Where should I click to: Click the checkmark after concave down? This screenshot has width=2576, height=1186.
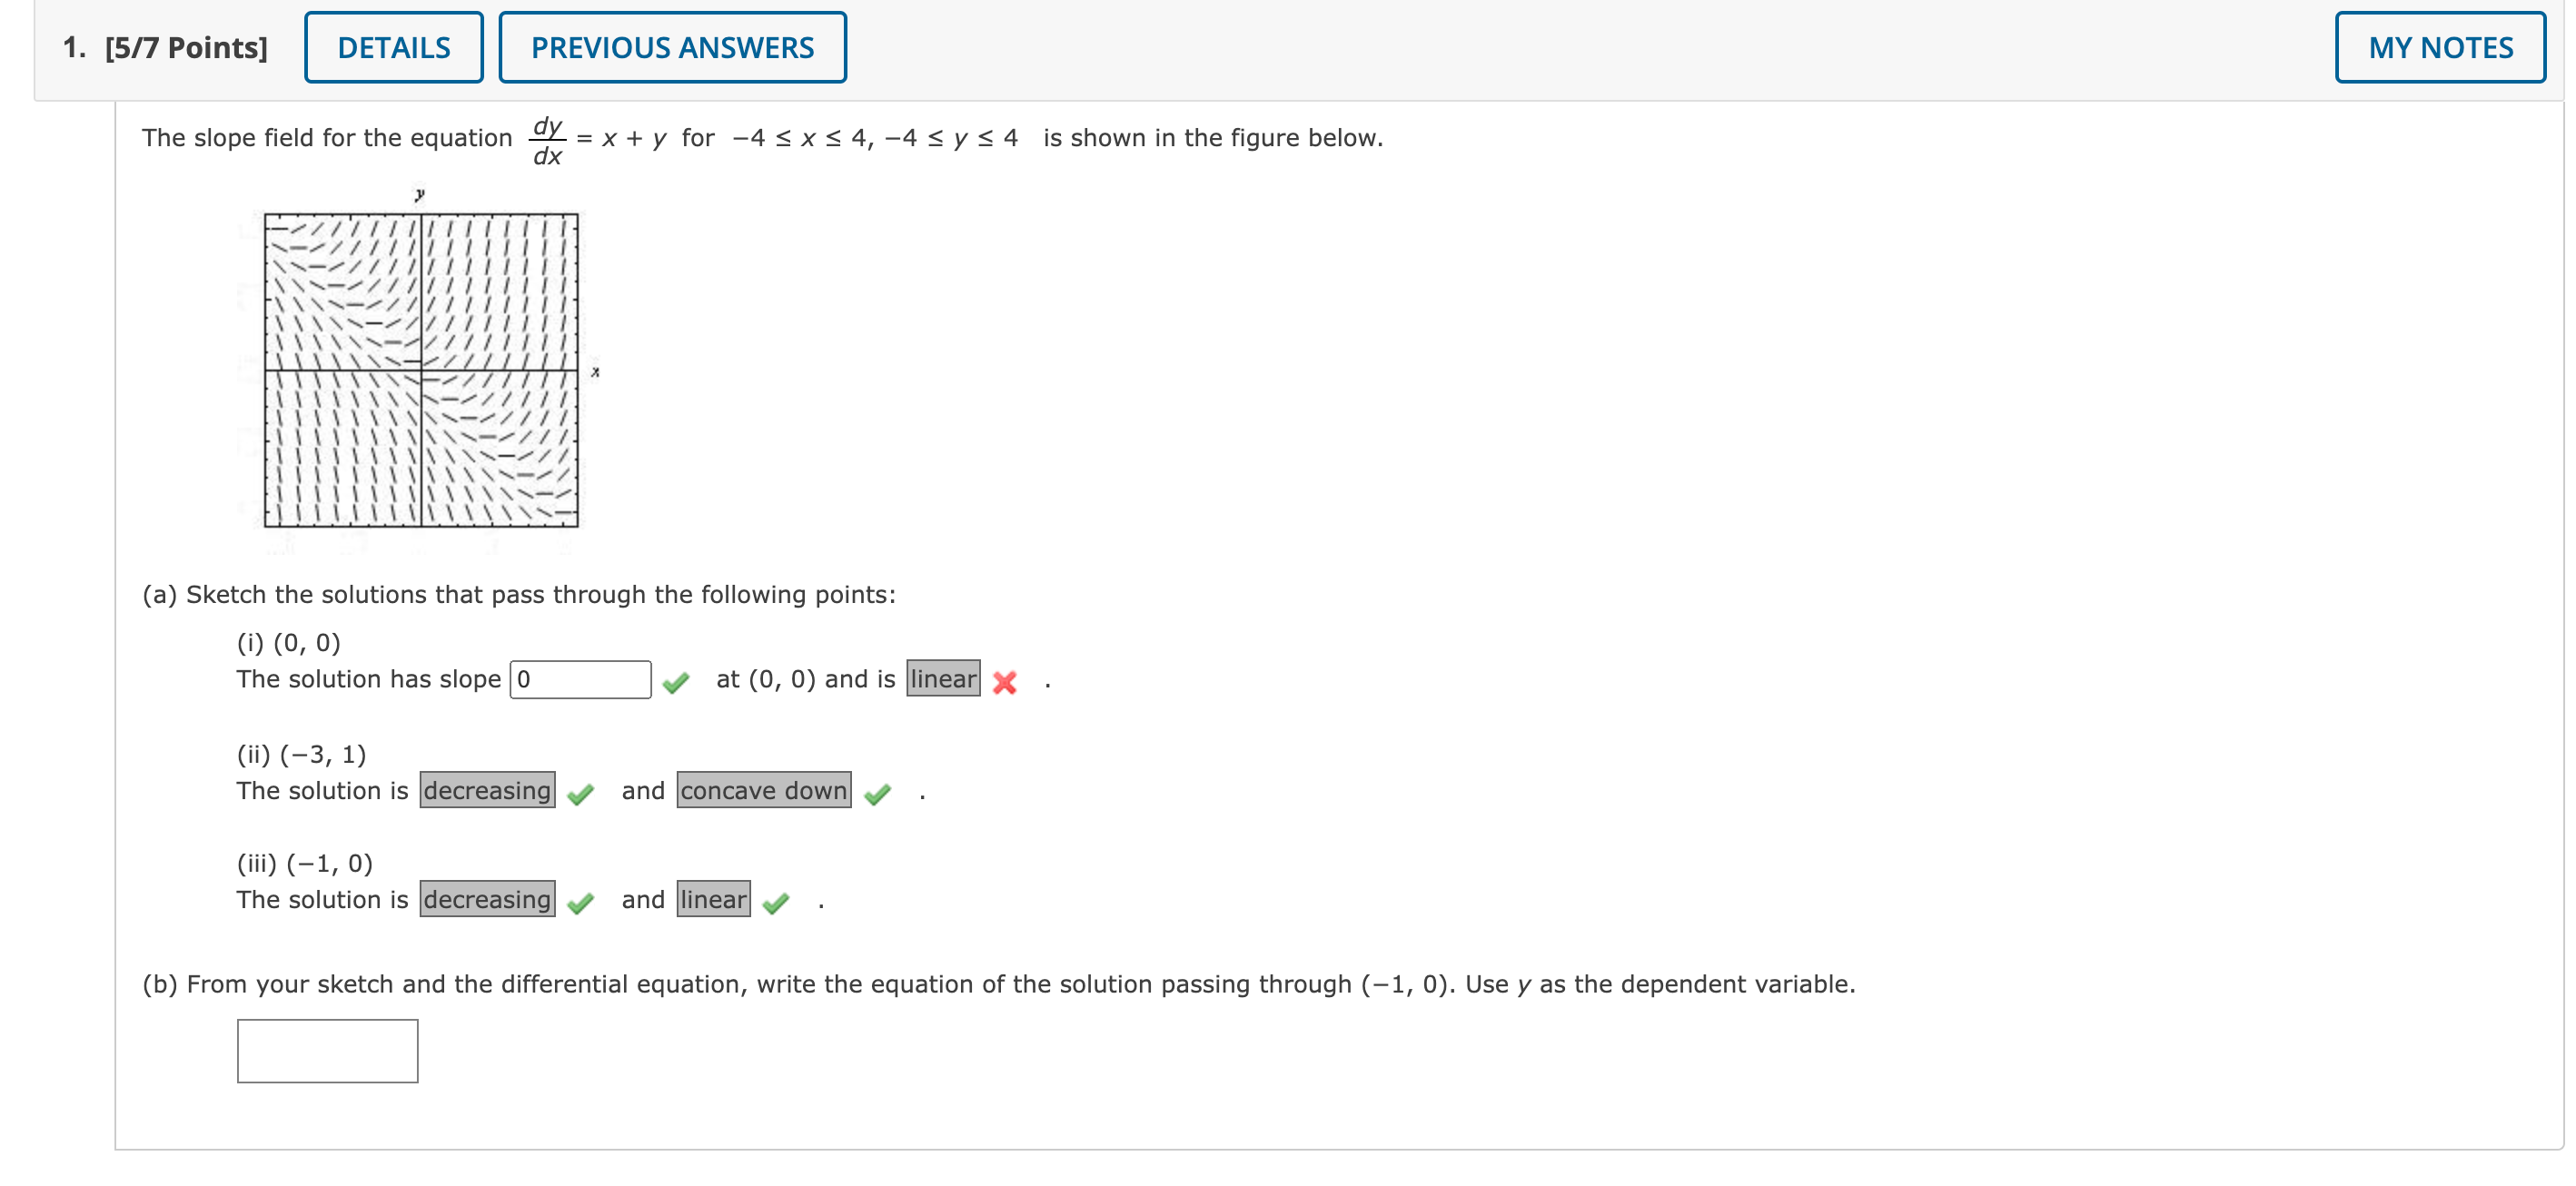click(x=878, y=794)
